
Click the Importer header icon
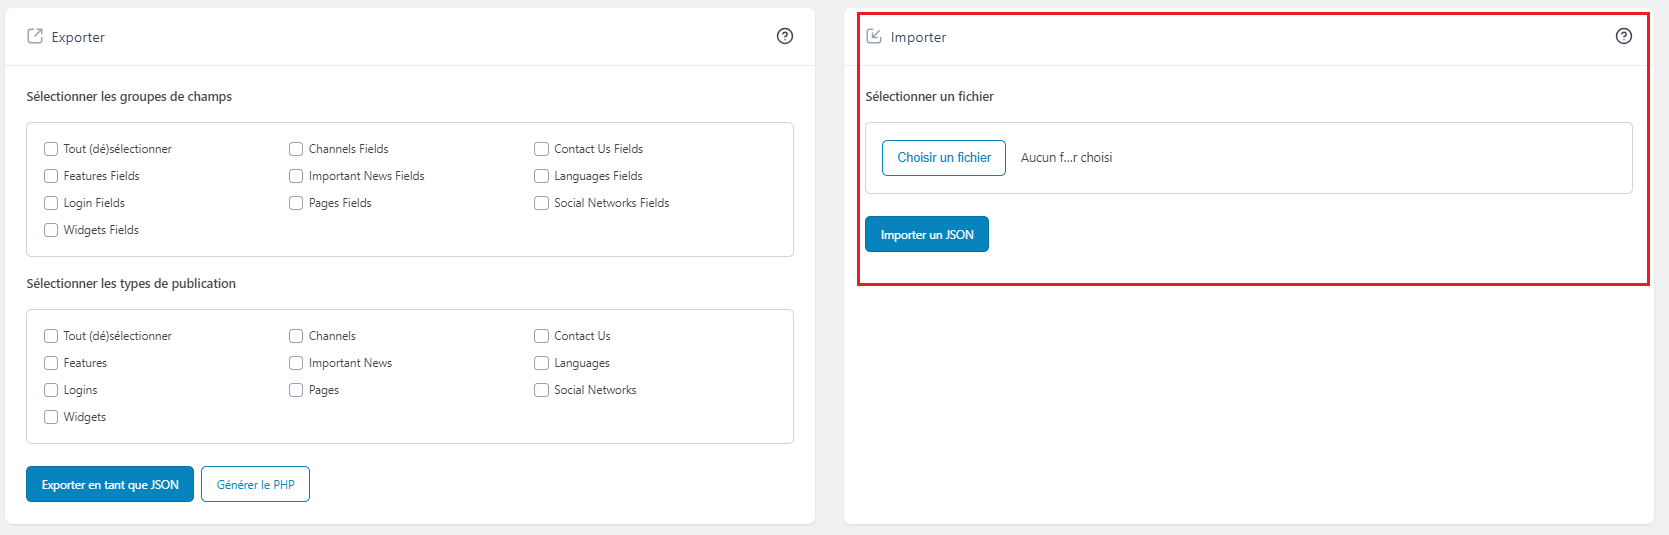(x=874, y=36)
